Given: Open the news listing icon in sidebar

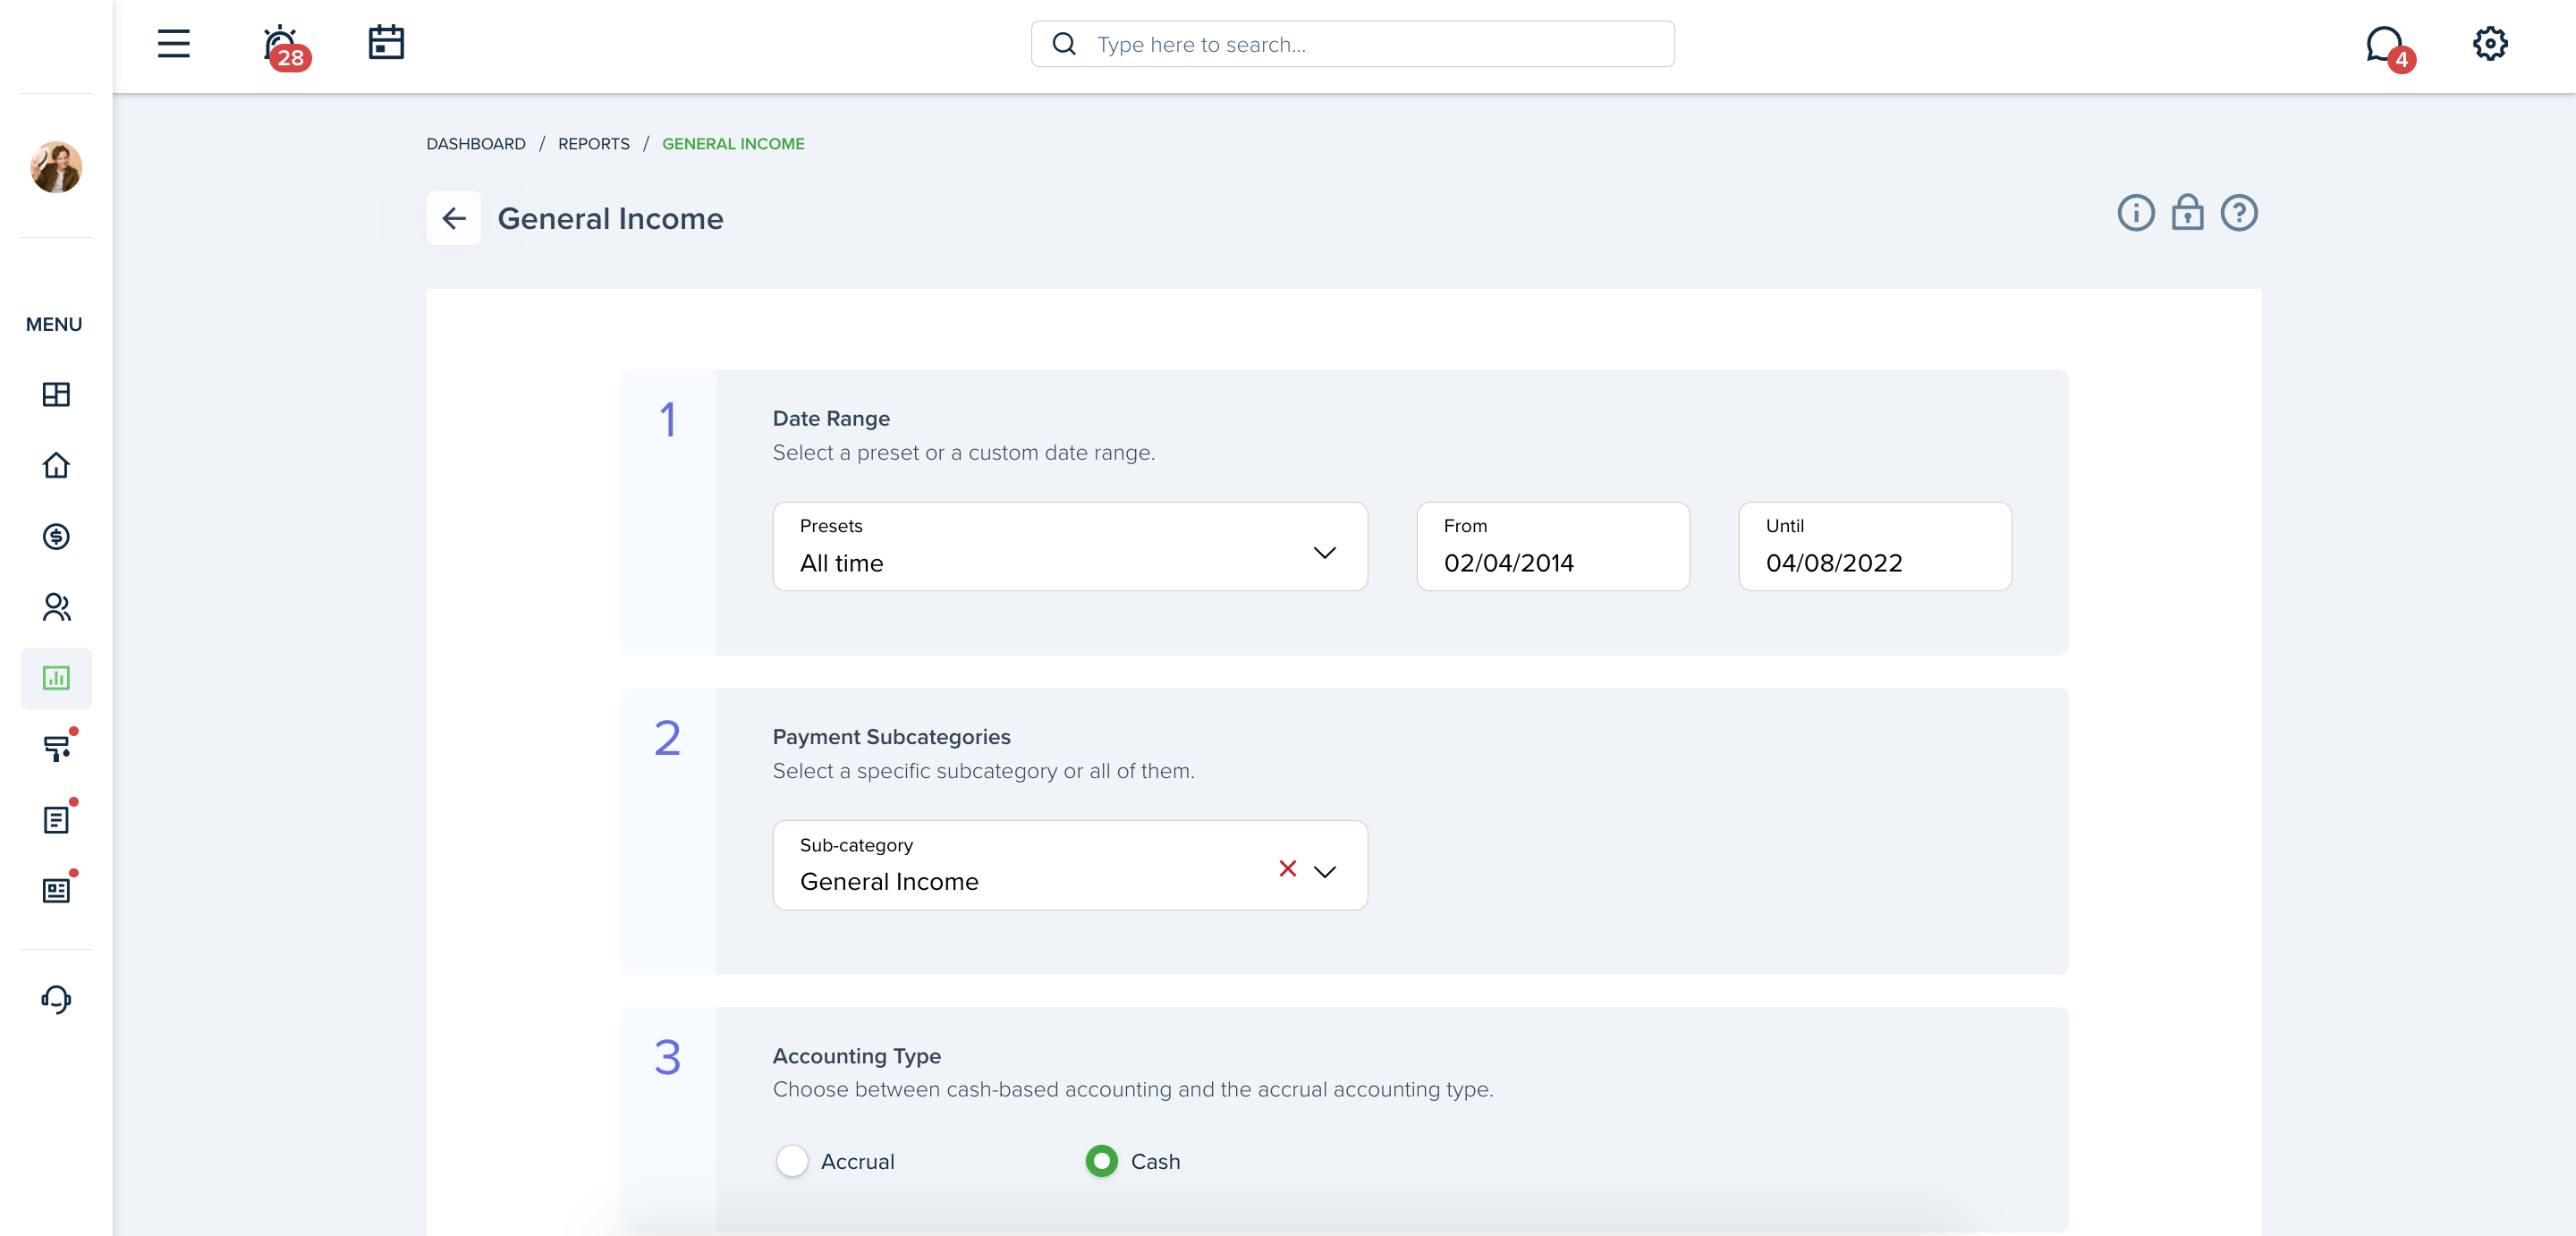Looking at the screenshot, I should 58,889.
